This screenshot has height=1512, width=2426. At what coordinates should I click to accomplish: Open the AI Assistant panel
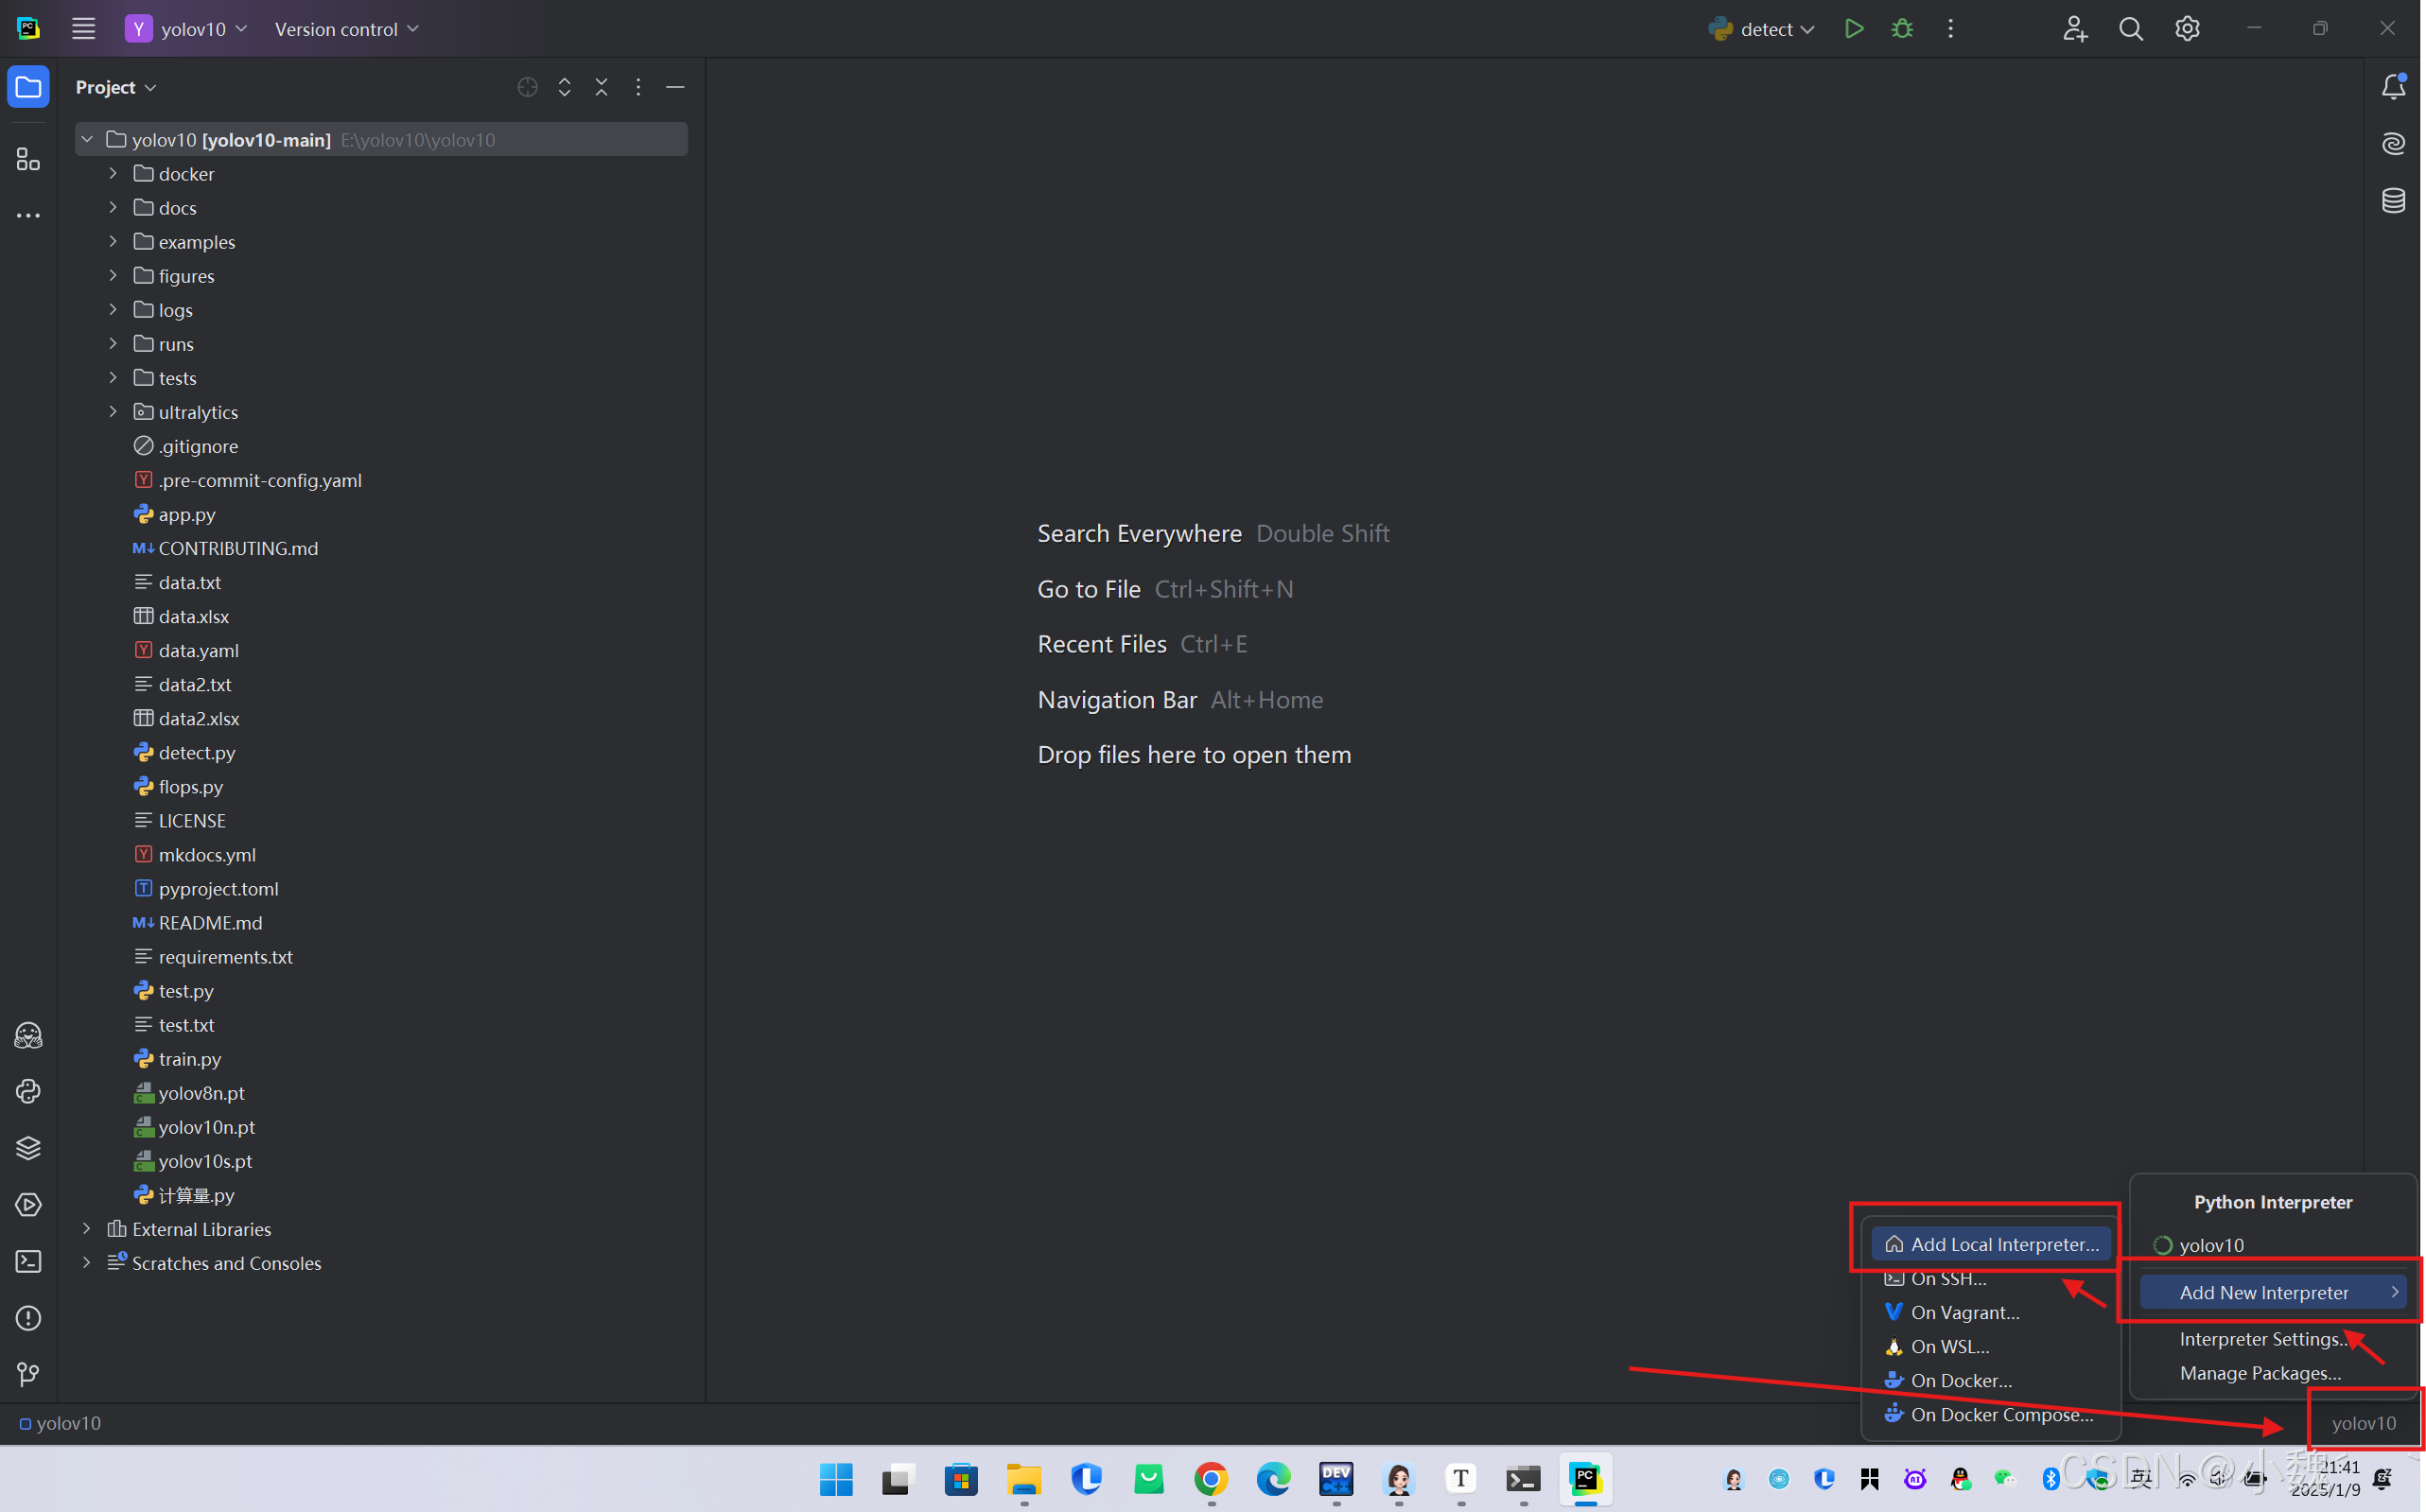[x=2394, y=143]
